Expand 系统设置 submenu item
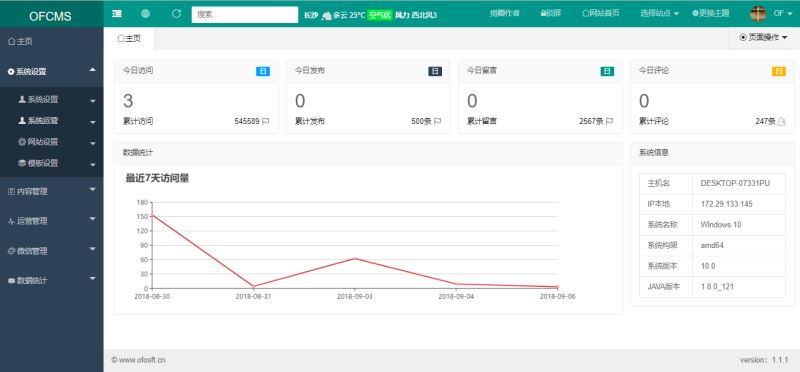800x372 pixels. [52, 100]
